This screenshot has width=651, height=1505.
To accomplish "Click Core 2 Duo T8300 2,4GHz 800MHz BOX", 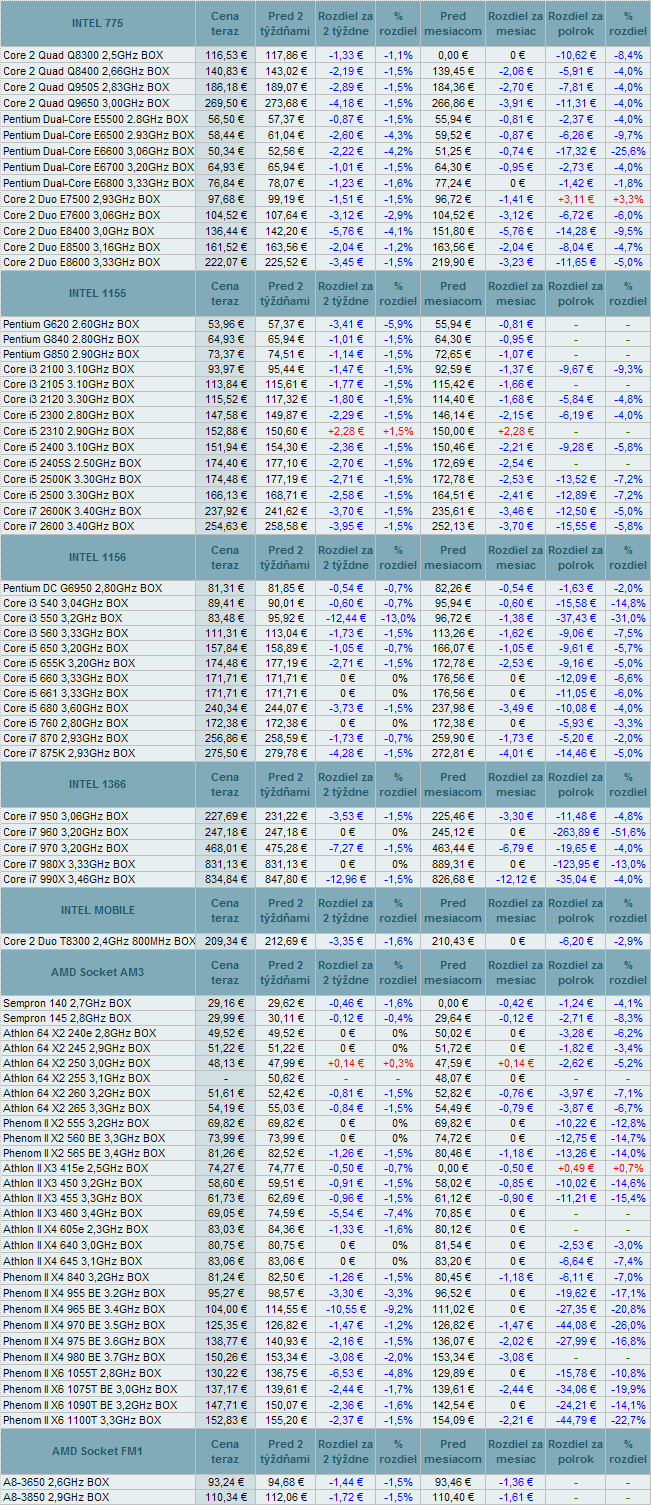I will pos(98,941).
